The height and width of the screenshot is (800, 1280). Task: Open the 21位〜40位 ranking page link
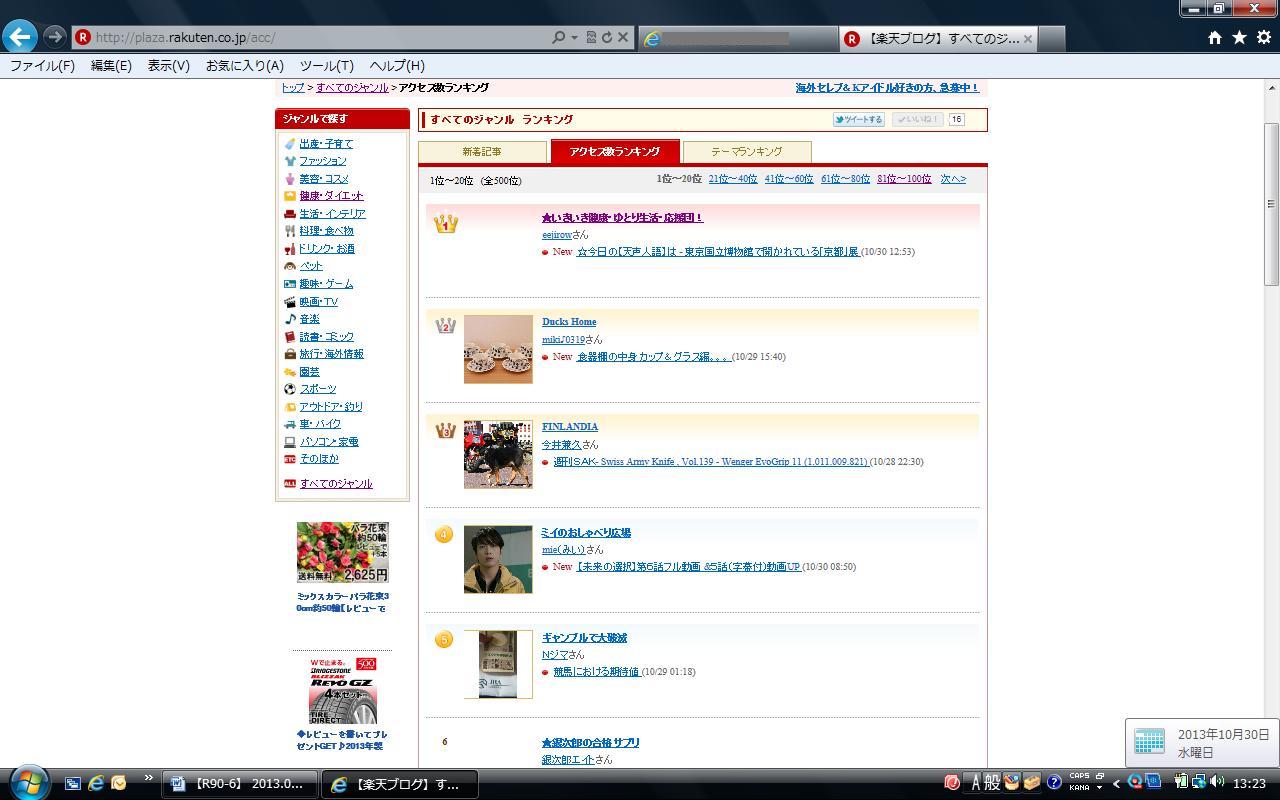coord(732,179)
